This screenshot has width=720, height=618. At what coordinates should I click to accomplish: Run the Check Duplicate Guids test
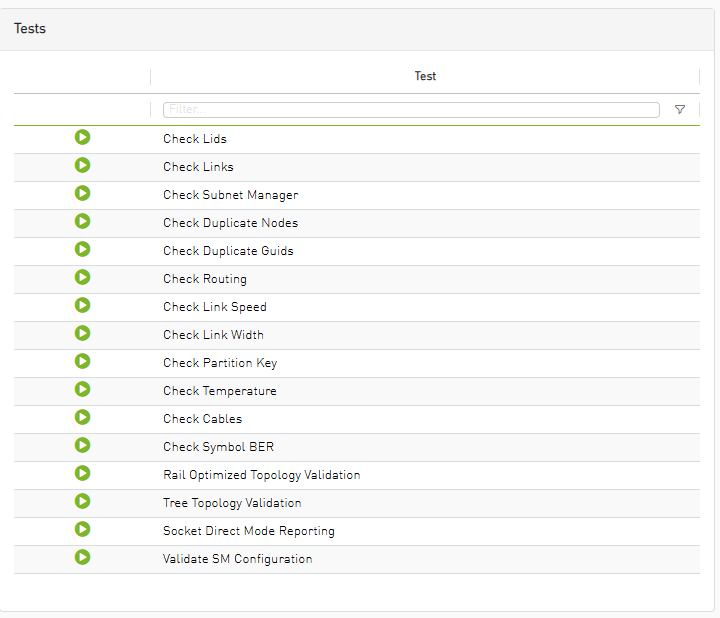click(x=83, y=250)
